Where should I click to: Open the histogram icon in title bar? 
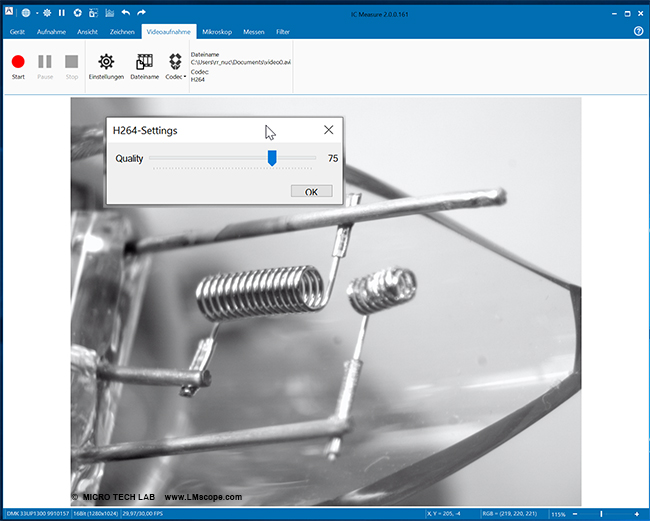107,13
